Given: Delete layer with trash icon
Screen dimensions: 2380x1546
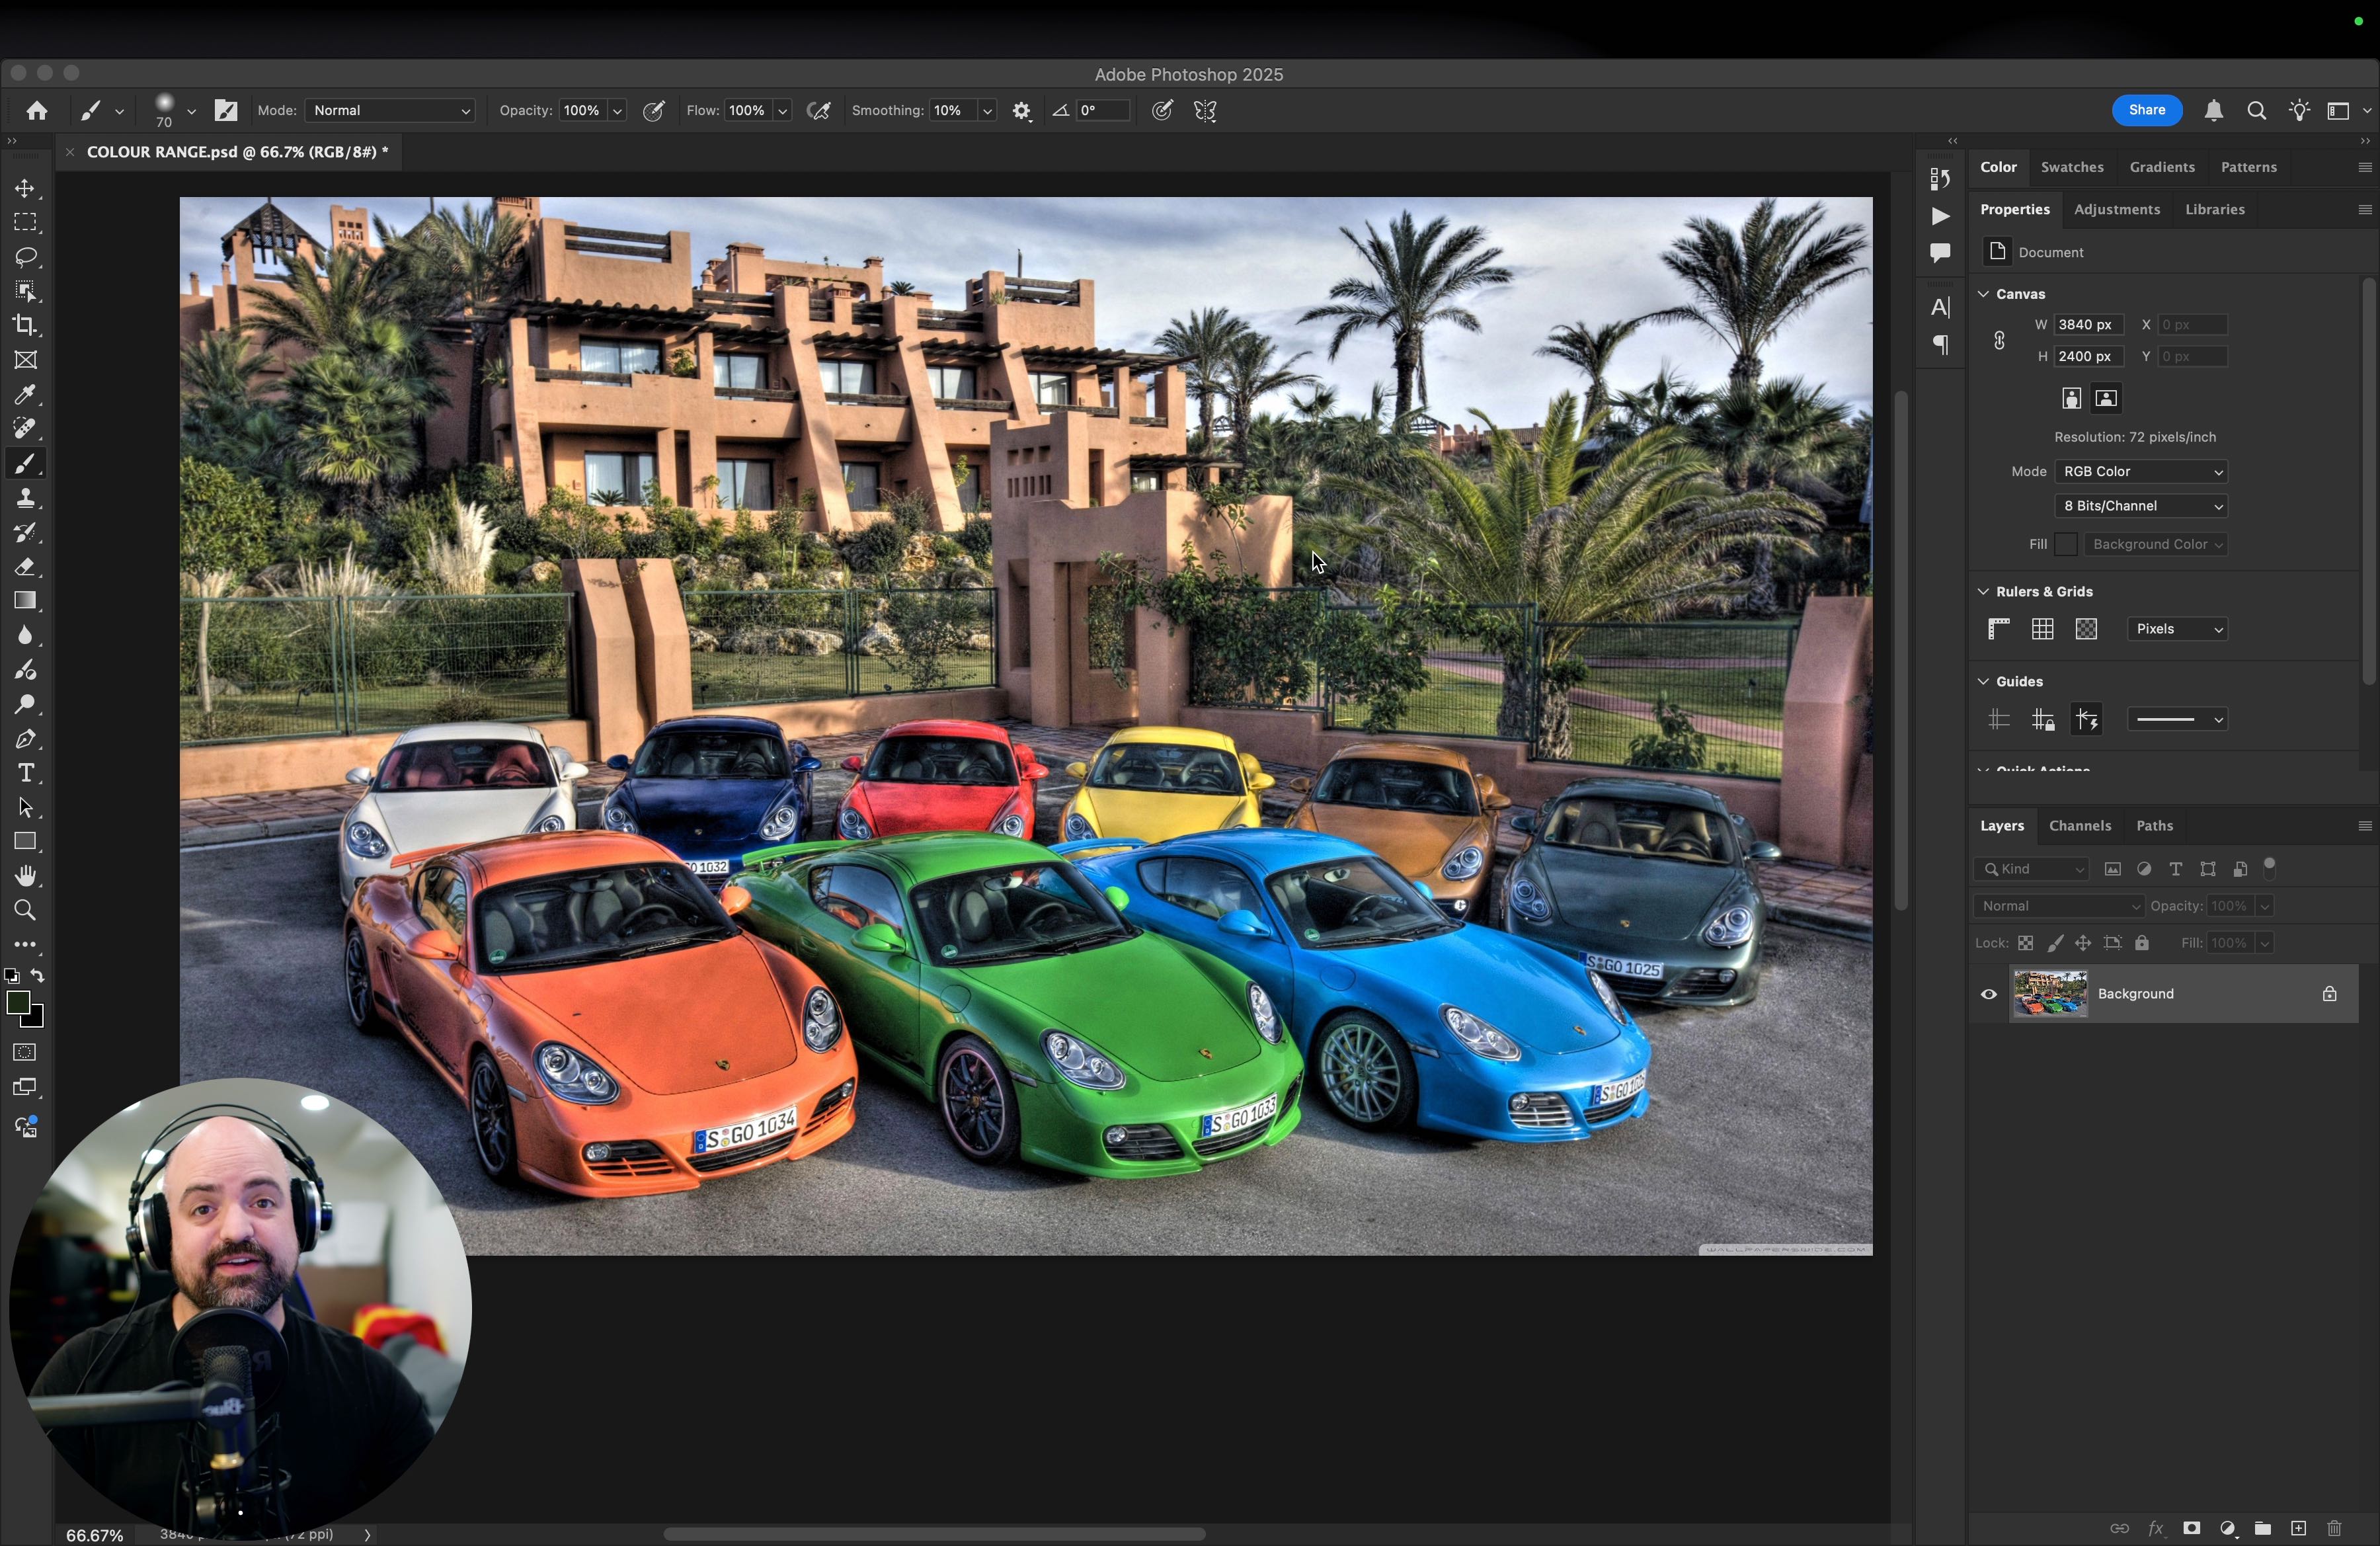Looking at the screenshot, I should point(2334,1528).
